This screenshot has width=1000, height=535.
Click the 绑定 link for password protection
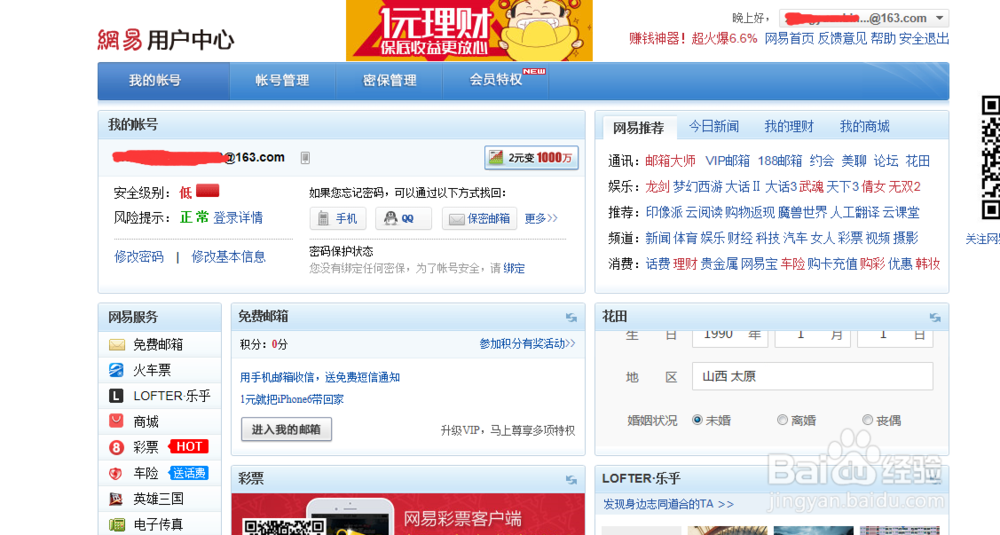tap(514, 268)
